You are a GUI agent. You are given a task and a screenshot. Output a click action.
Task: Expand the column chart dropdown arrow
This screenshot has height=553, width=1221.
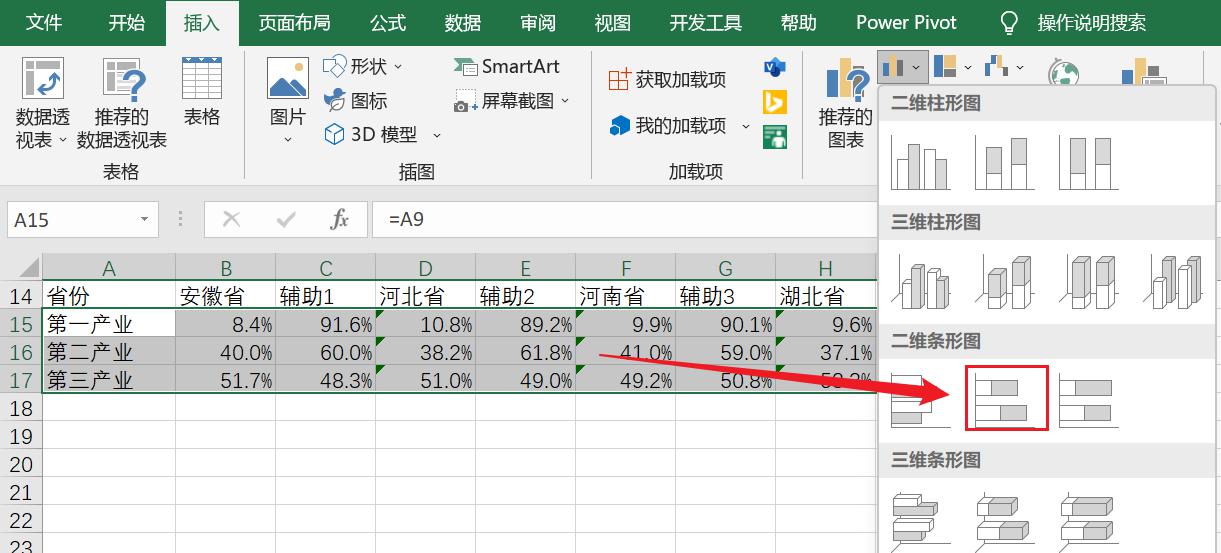[917, 68]
